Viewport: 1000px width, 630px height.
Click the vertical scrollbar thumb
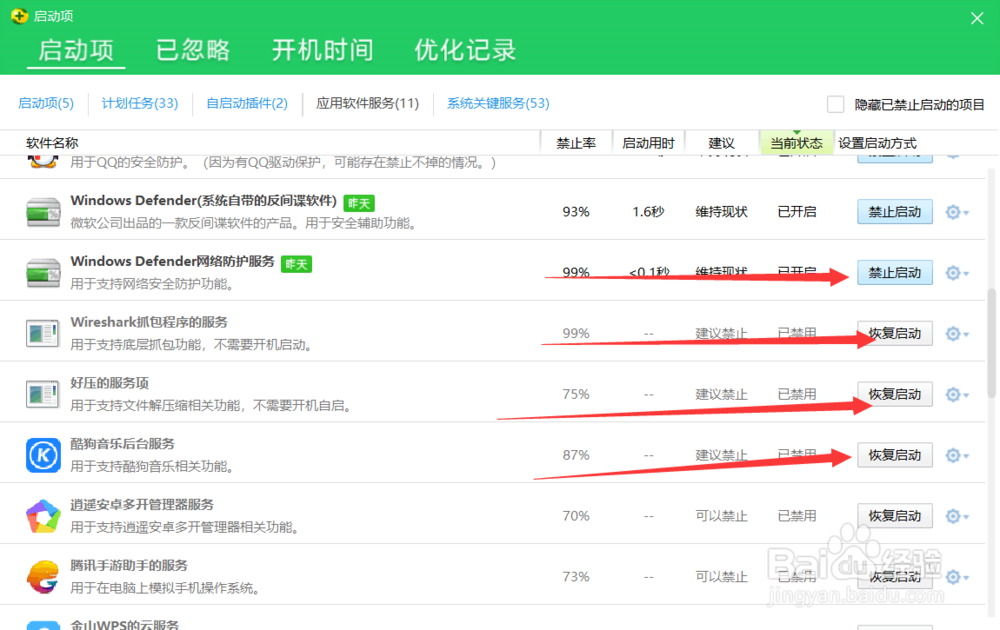992,343
